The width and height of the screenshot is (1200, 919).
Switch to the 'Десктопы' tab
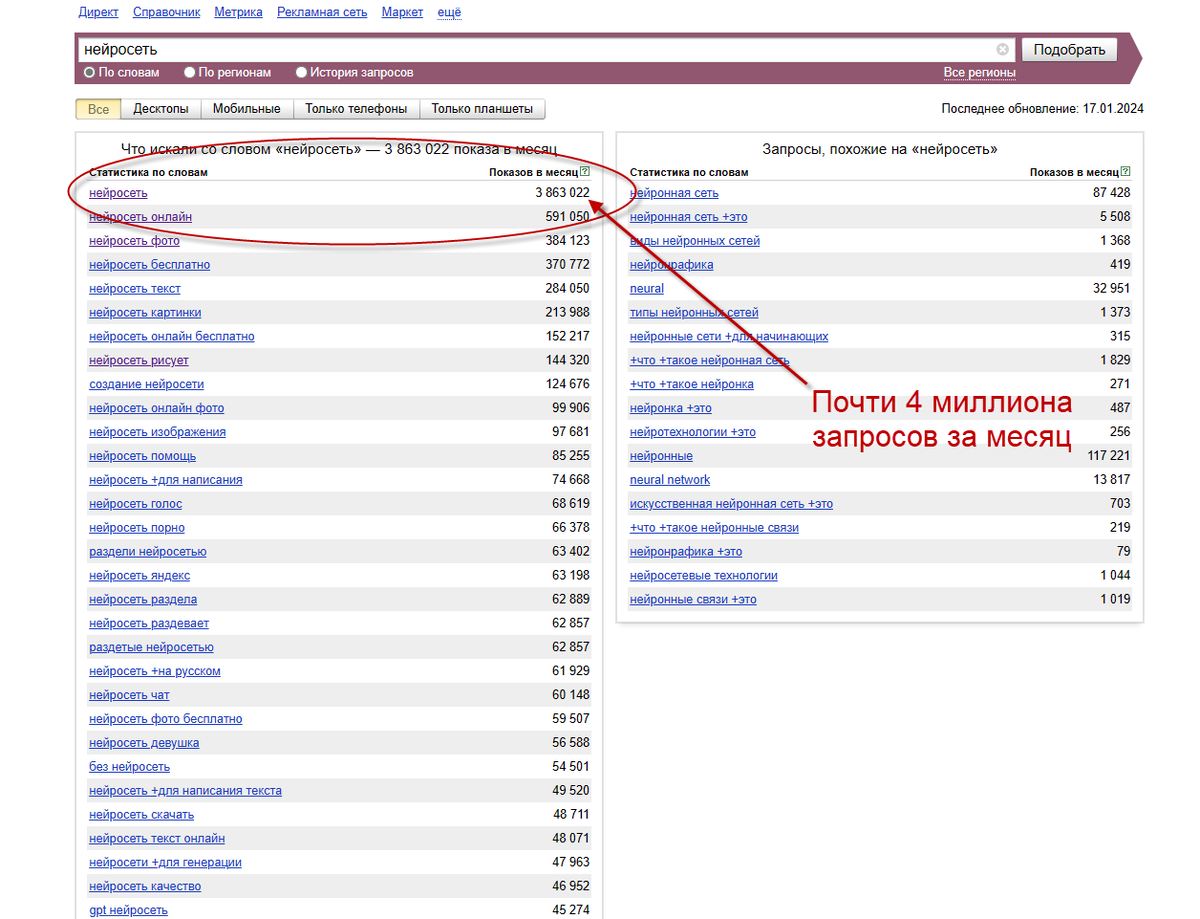click(161, 109)
